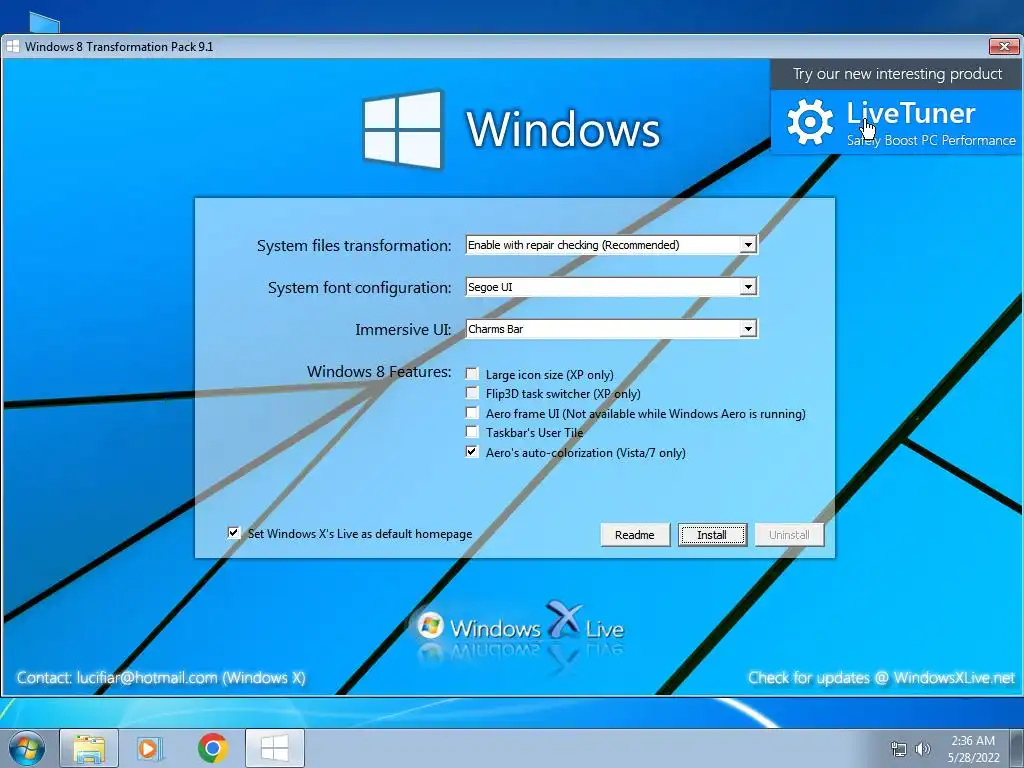
Task: Click 'Safely Boost PC Performance' text
Action: pyautogui.click(x=931, y=140)
